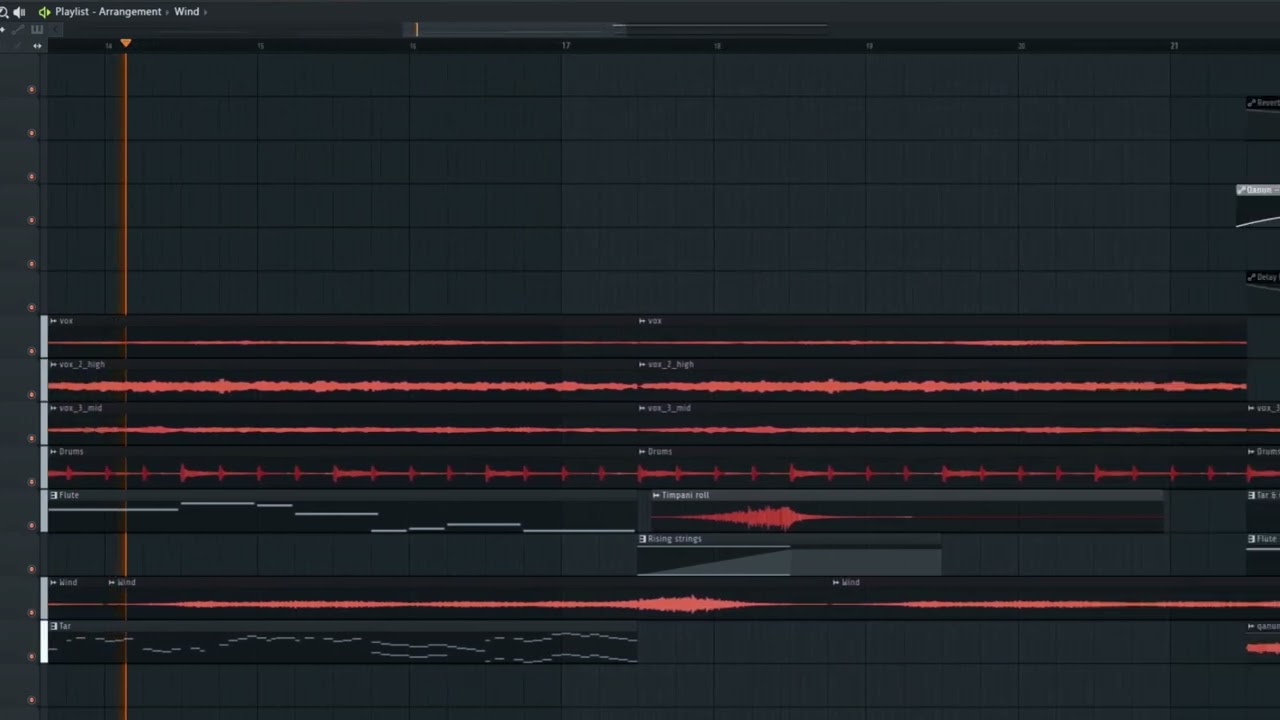Mute the track holding the Reverb clip
This screenshot has width=1280, height=720.
pos(31,133)
